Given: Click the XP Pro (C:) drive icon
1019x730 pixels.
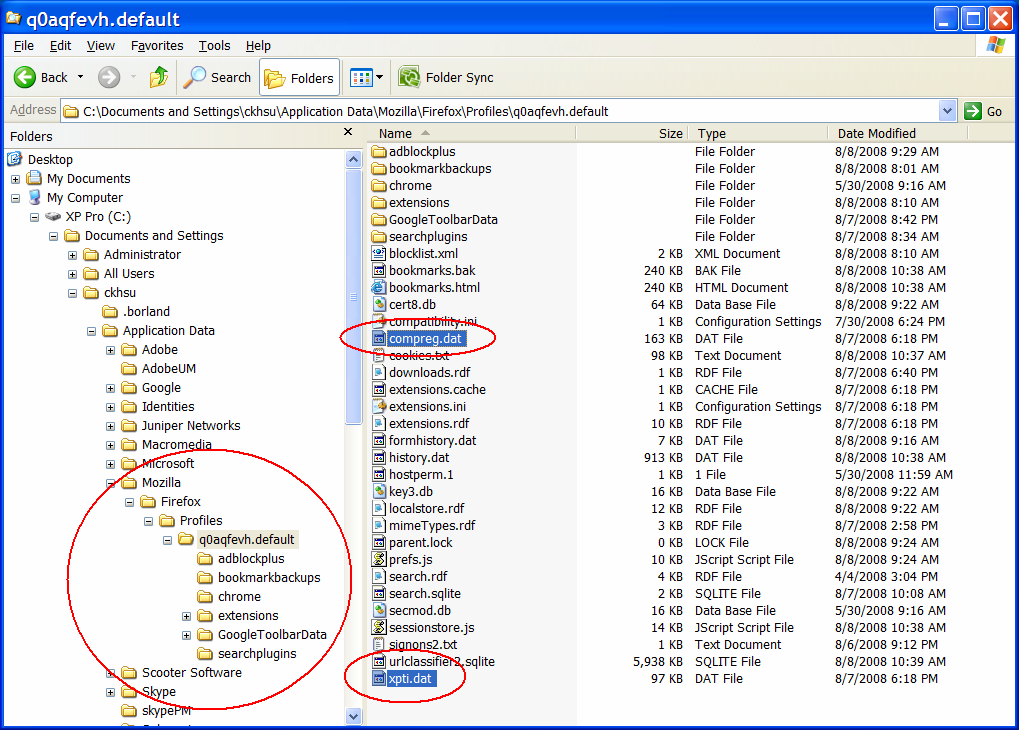Looking at the screenshot, I should (53, 216).
